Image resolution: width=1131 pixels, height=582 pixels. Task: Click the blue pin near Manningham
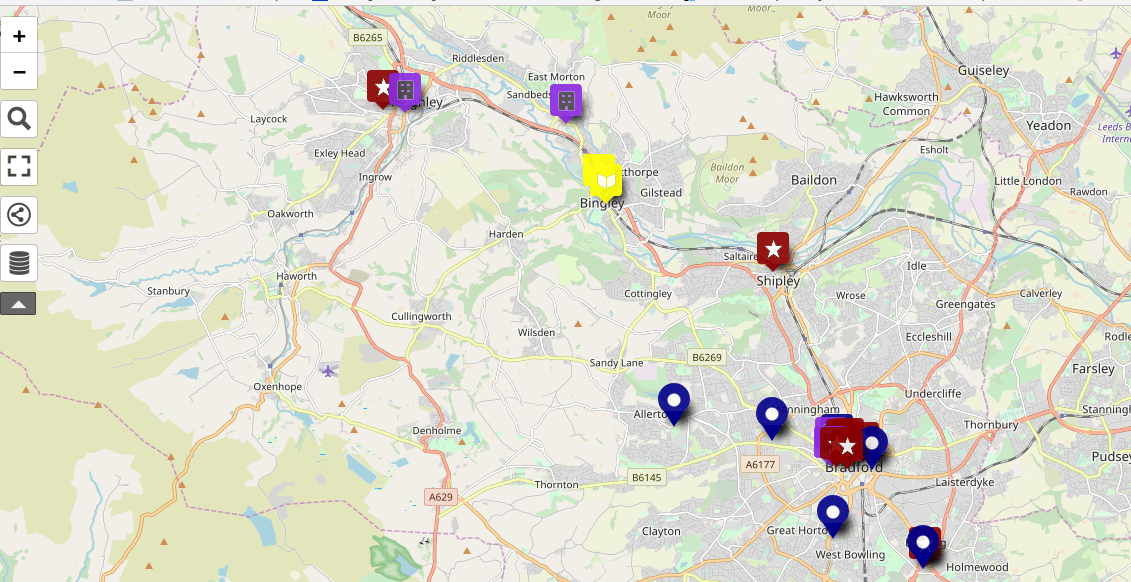coord(771,415)
